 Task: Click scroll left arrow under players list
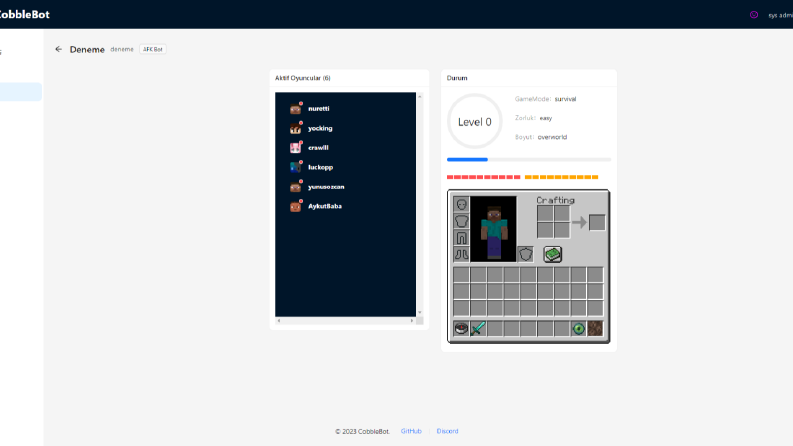[x=279, y=321]
